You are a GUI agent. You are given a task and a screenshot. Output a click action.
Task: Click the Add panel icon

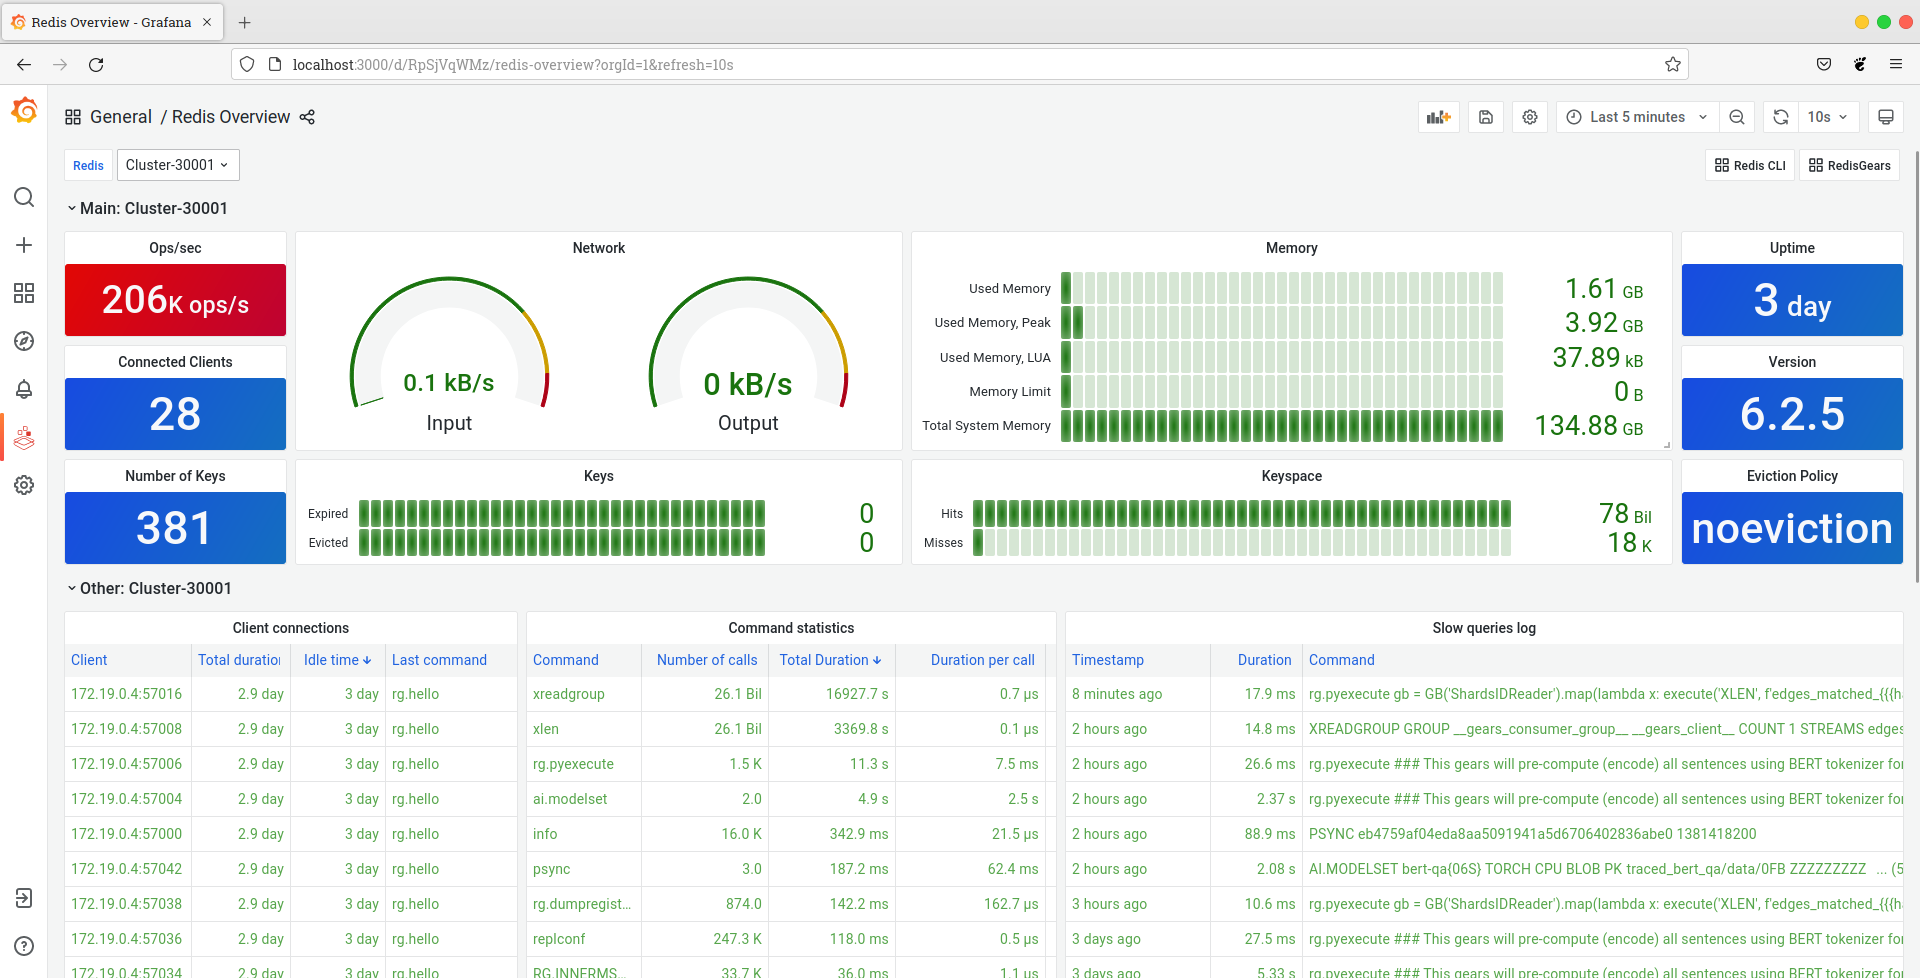[1439, 117]
